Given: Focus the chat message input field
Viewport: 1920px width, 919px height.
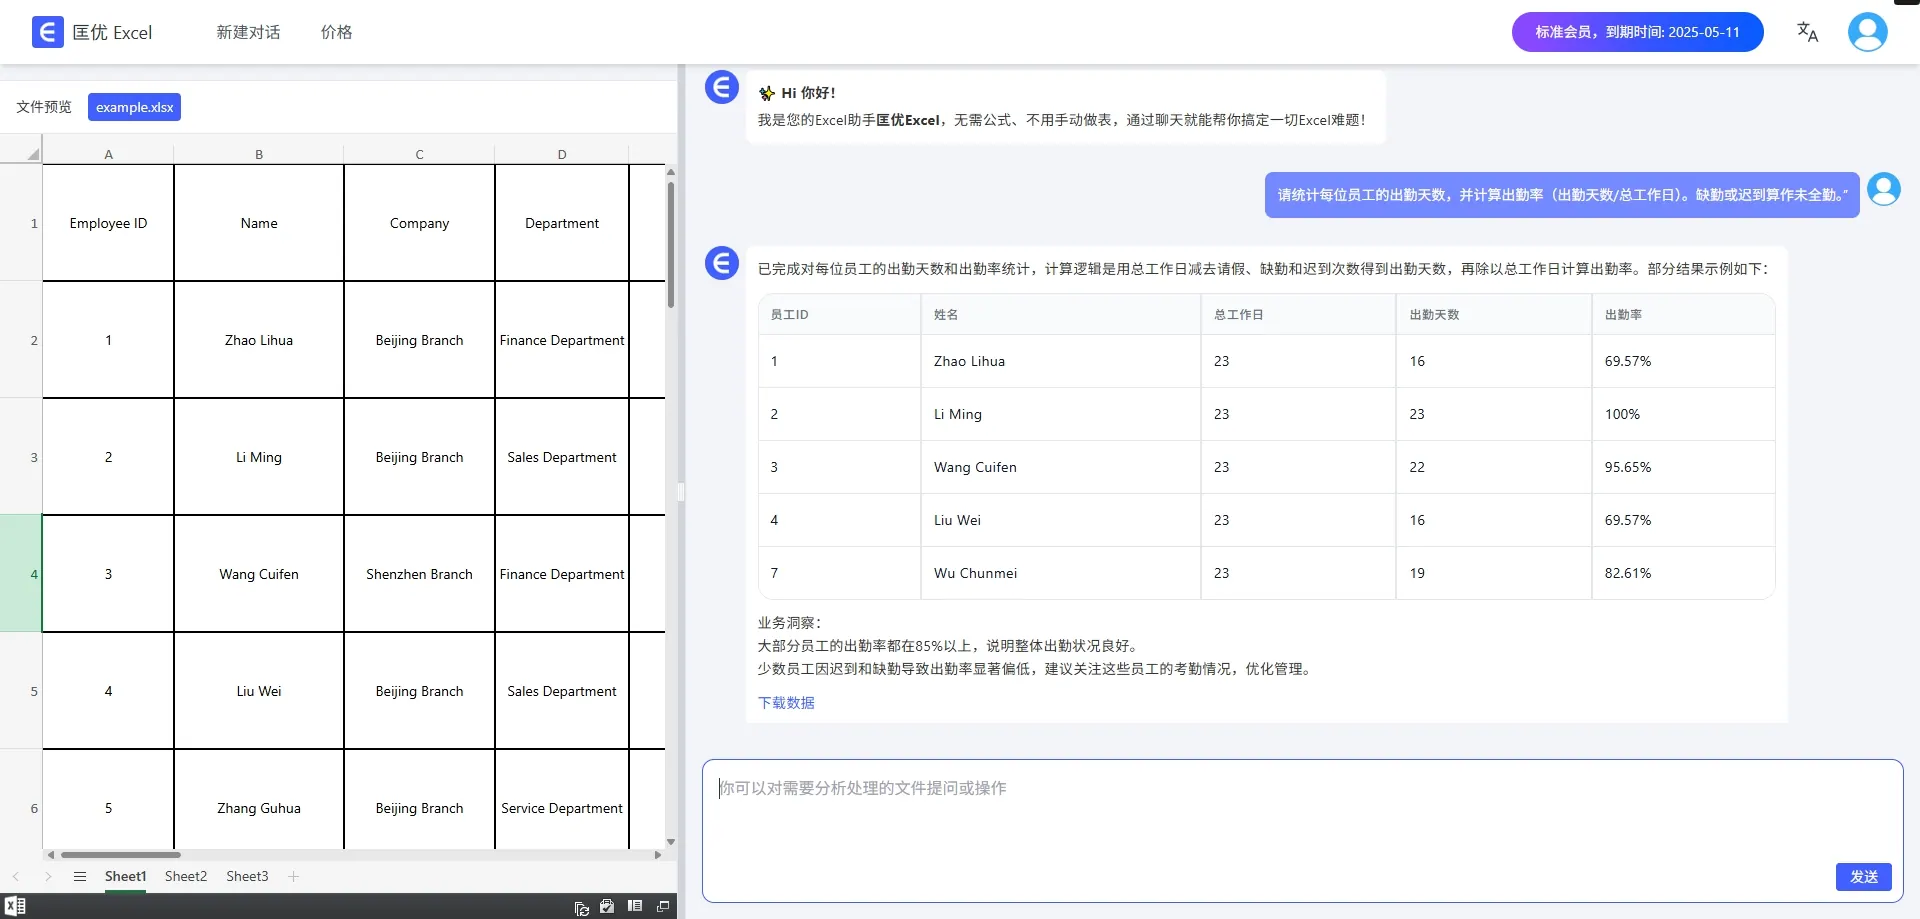Looking at the screenshot, I should pos(1300,830).
